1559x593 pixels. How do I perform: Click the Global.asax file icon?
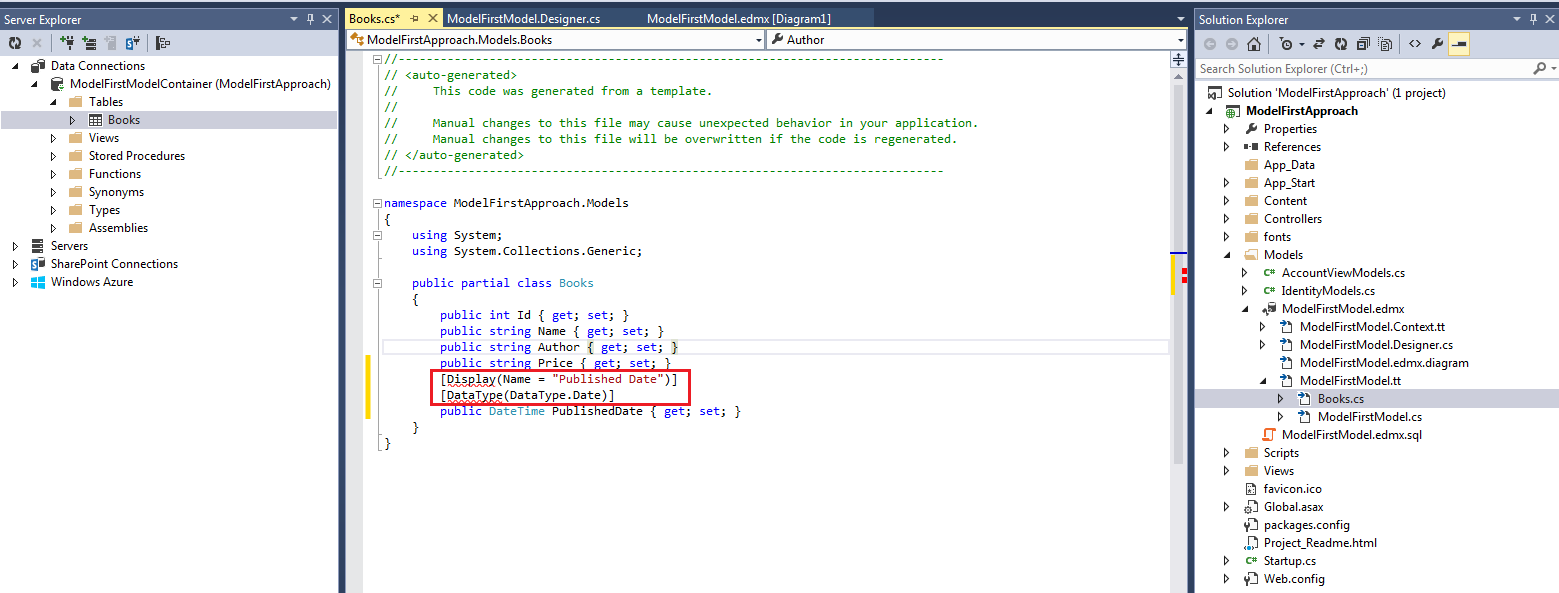click(x=1251, y=507)
